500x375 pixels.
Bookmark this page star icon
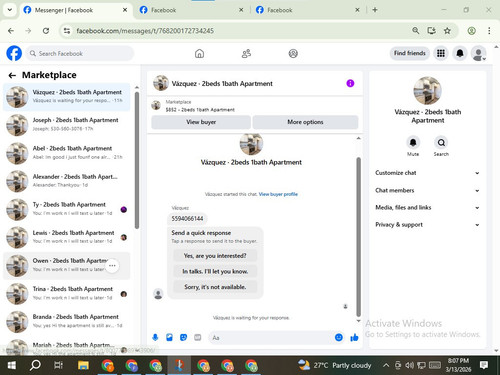447,31
